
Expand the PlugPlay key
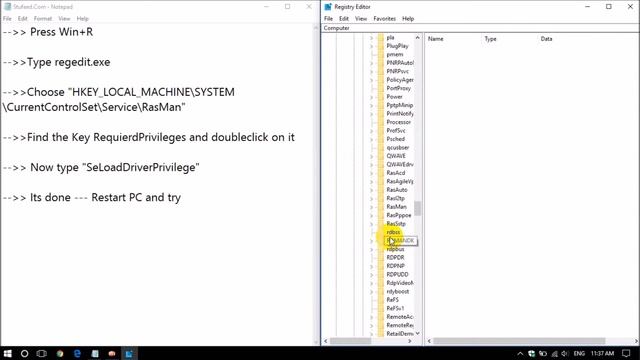(x=371, y=46)
